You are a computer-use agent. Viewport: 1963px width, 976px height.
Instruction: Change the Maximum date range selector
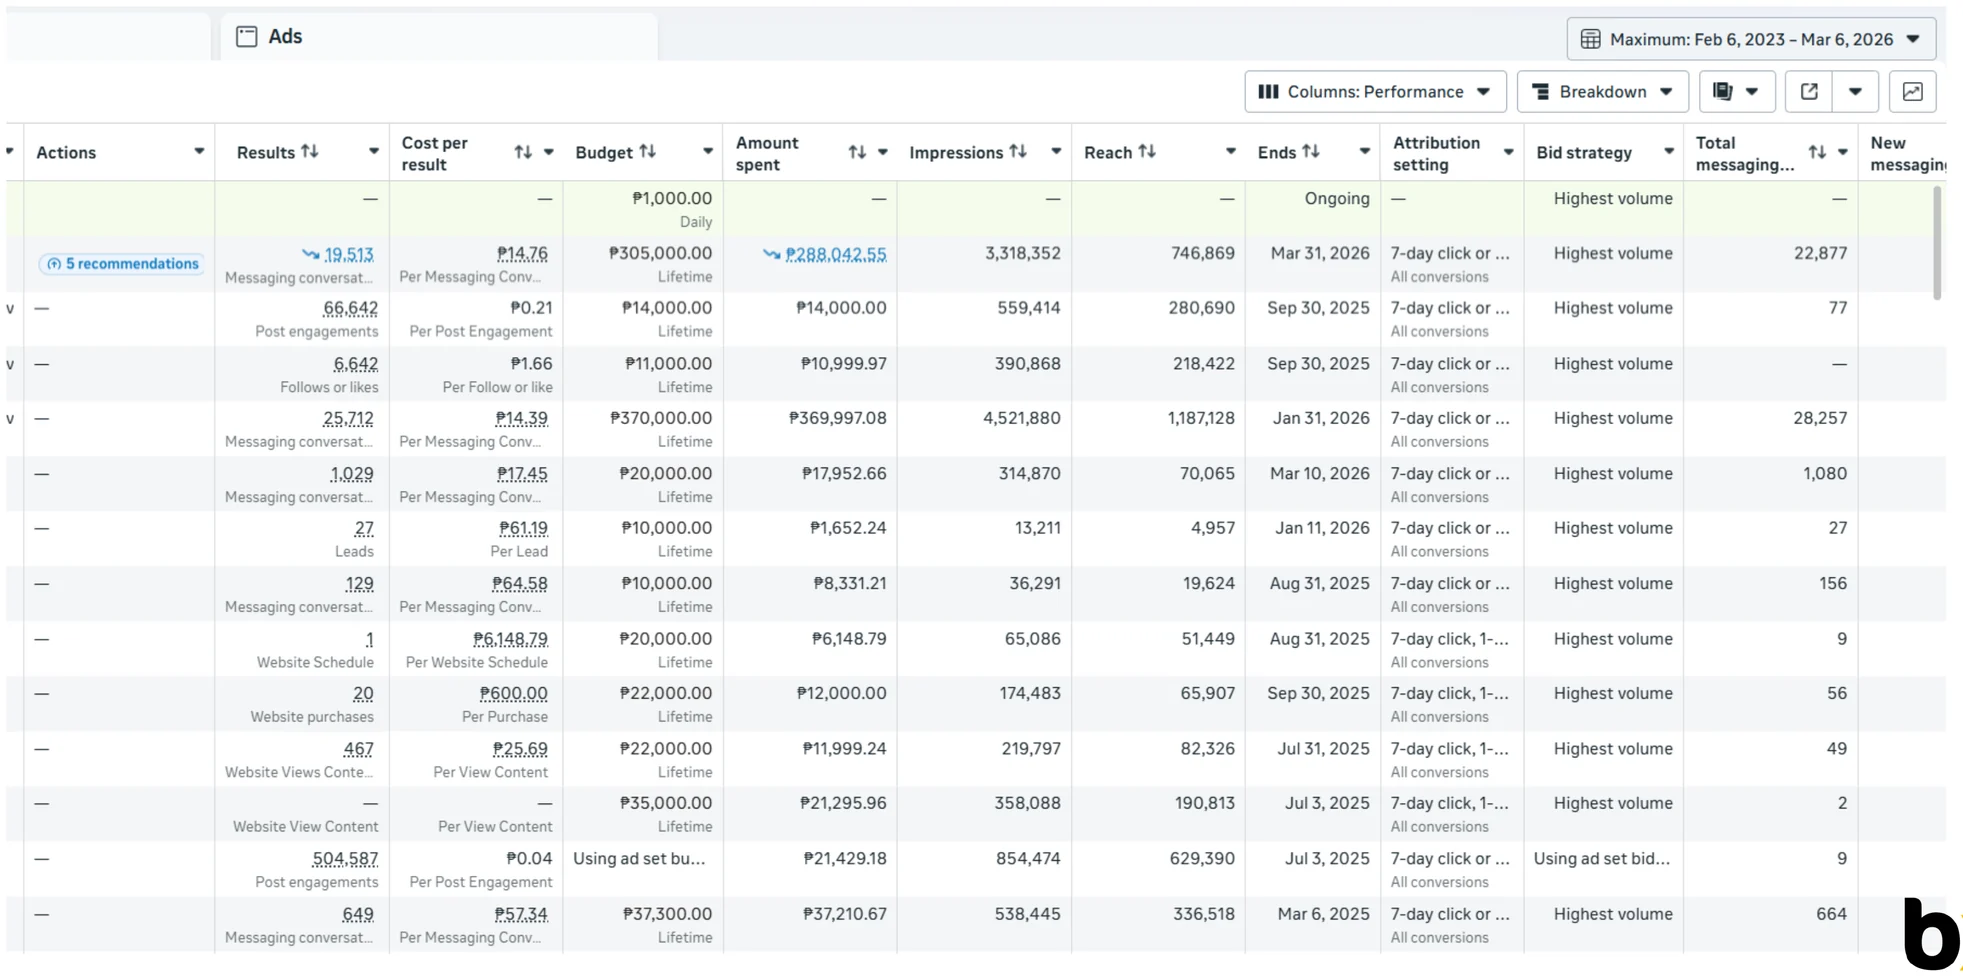point(1751,39)
